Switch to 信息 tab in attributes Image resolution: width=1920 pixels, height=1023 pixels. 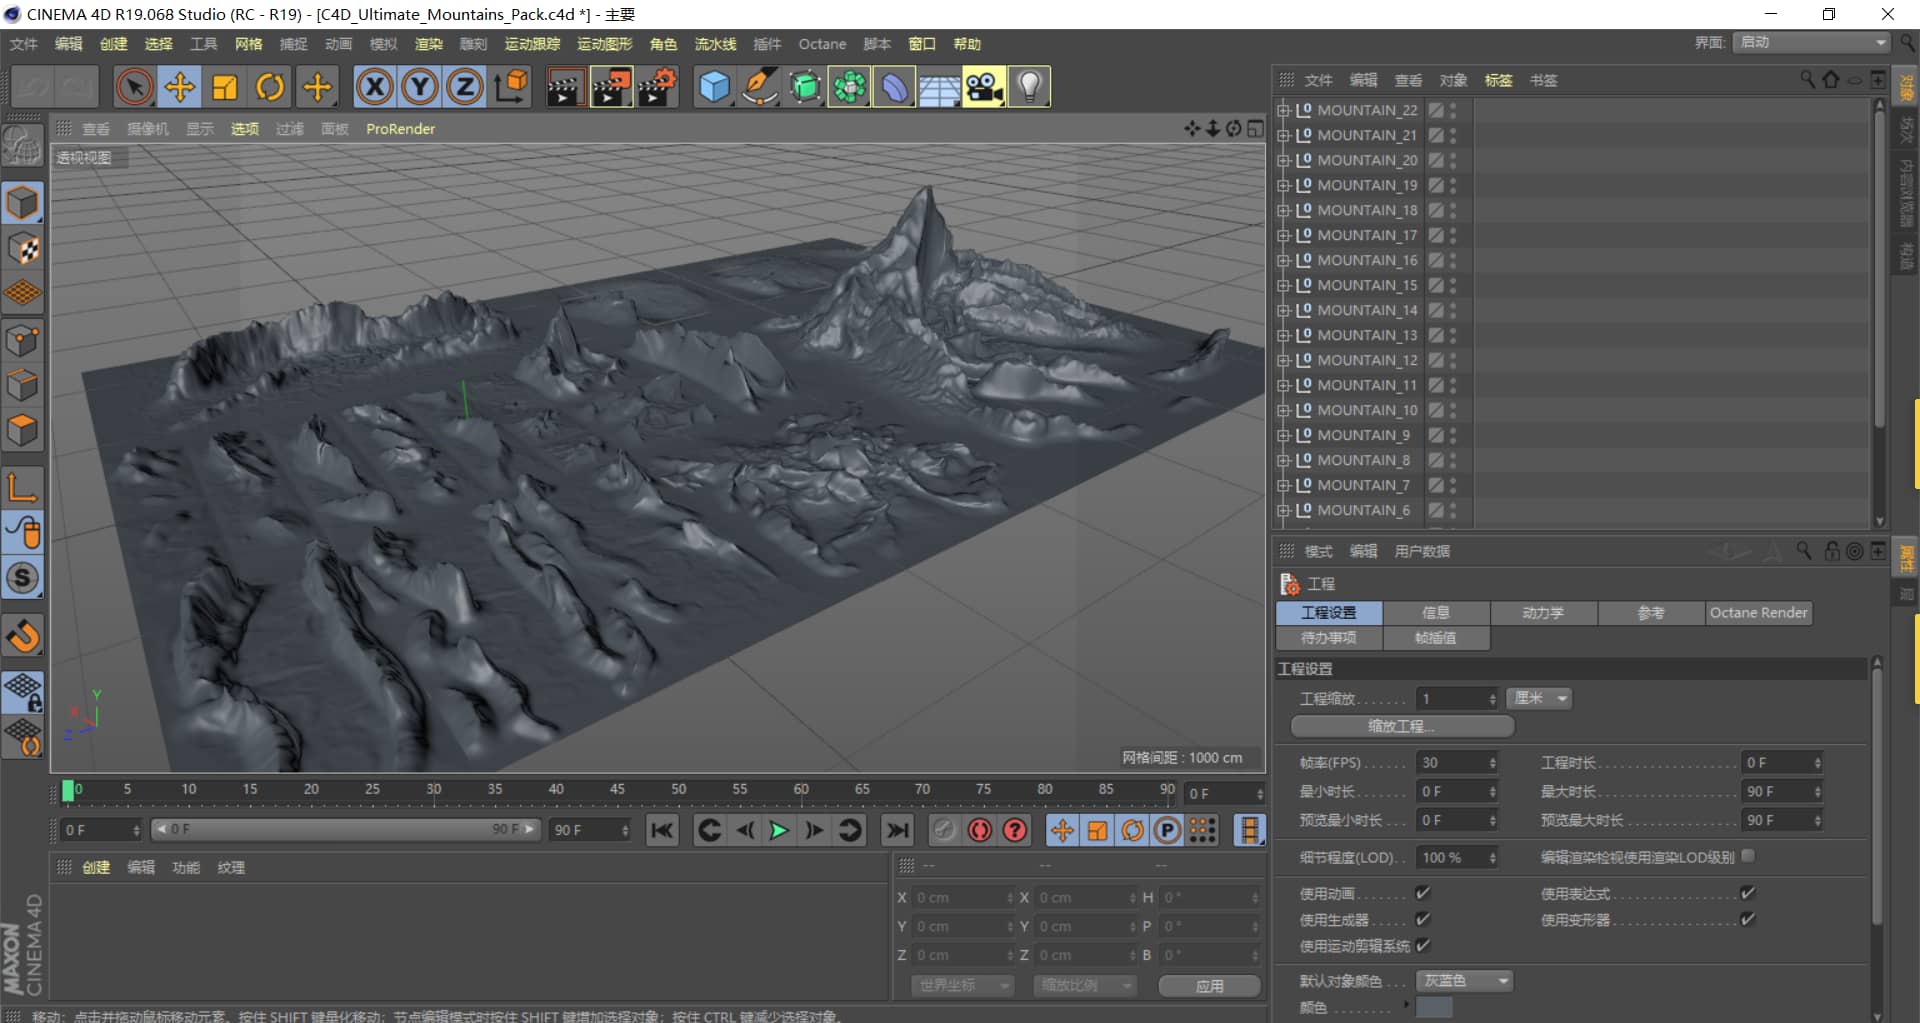point(1436,613)
